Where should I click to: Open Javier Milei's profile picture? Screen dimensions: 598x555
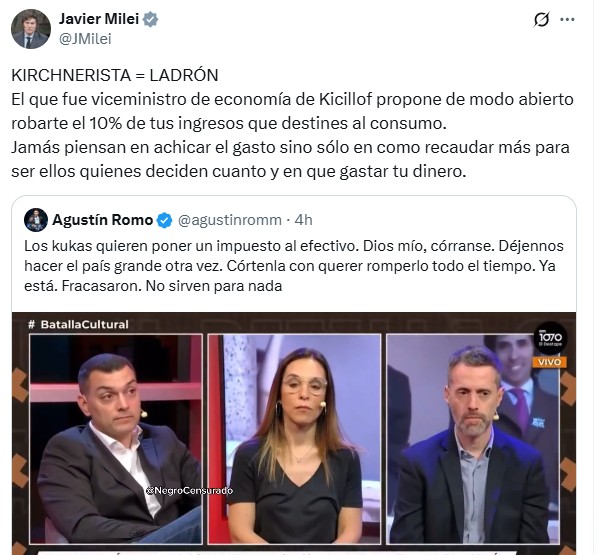pyautogui.click(x=31, y=29)
